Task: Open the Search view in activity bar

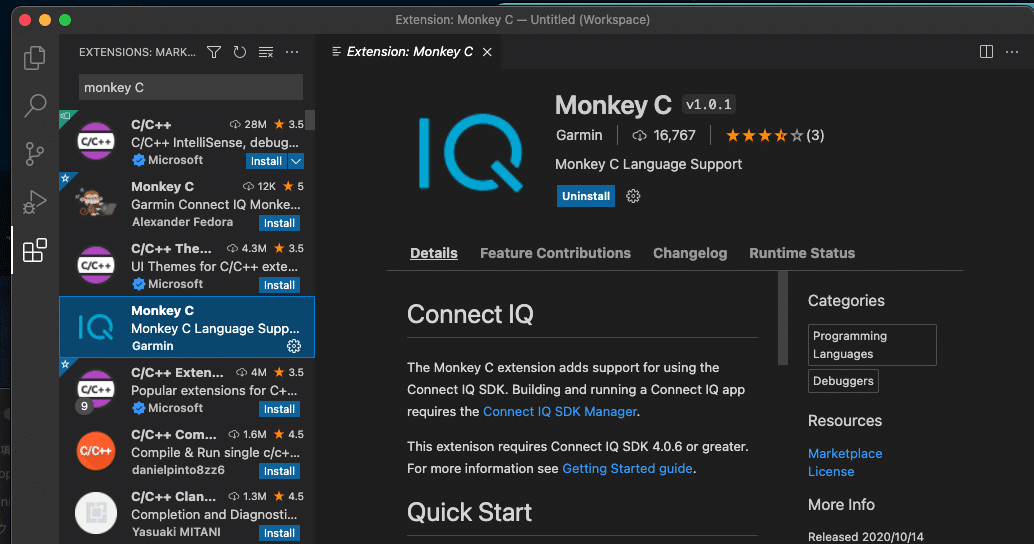Action: [x=34, y=105]
